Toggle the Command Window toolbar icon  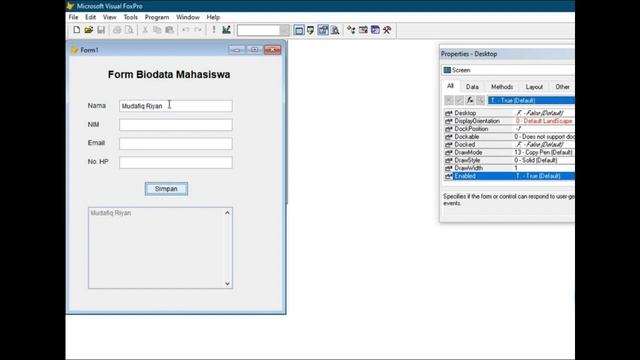point(299,30)
